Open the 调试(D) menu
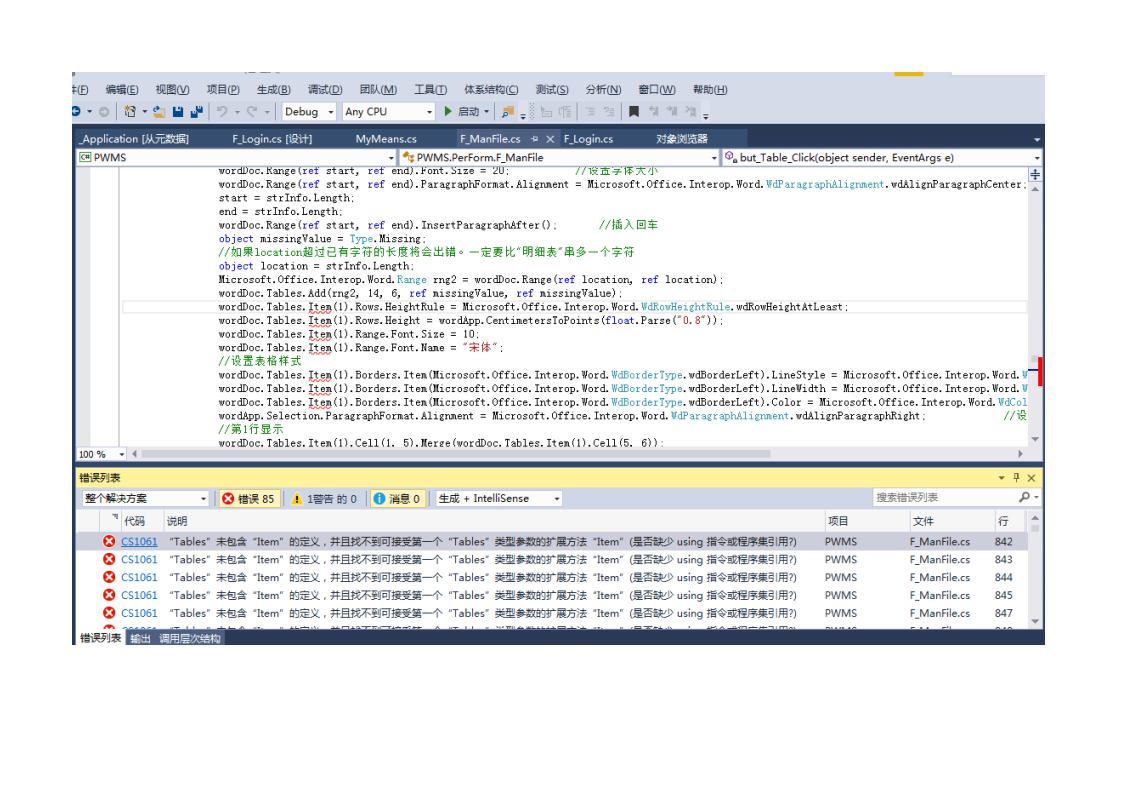Viewport: 1122px width, 793px height. [325, 89]
